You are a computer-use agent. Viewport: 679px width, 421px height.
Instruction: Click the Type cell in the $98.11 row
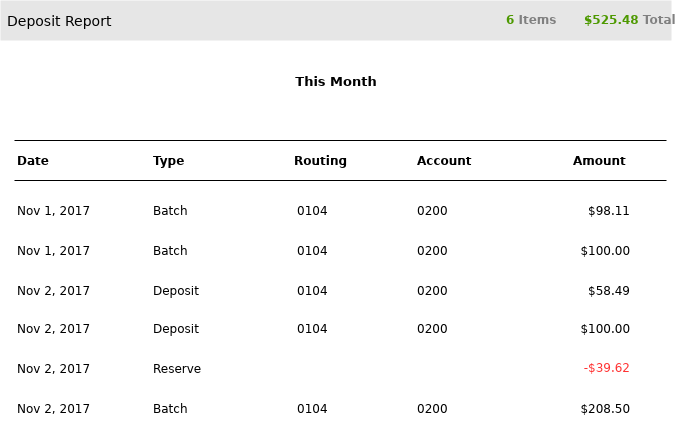[x=170, y=211]
